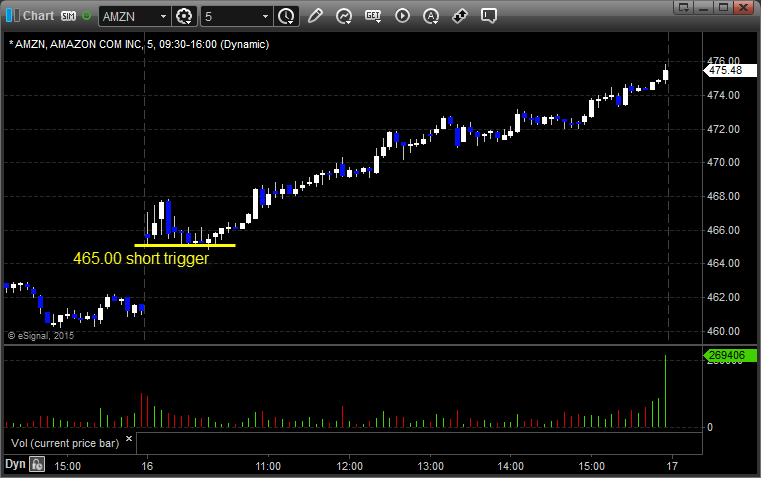Click the GET tools icon

click(373, 16)
